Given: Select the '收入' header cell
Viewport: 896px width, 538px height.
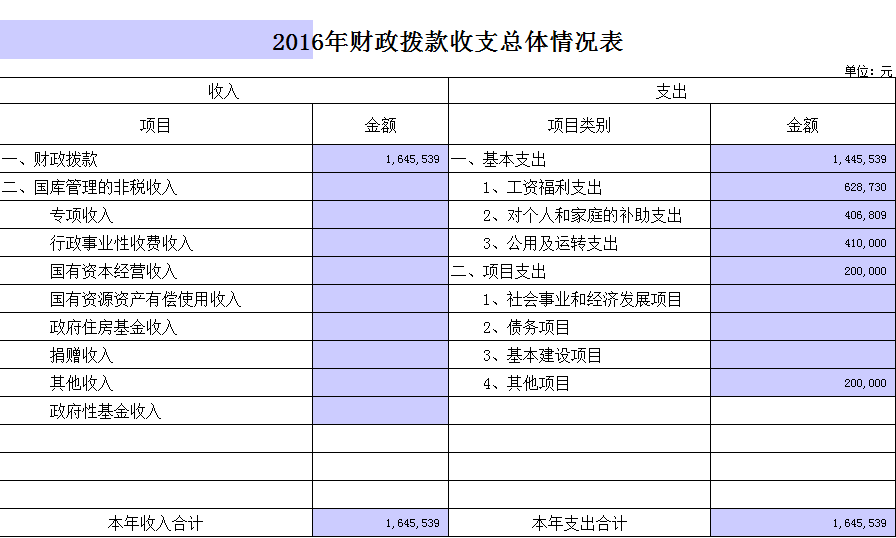Looking at the screenshot, I should [x=223, y=92].
